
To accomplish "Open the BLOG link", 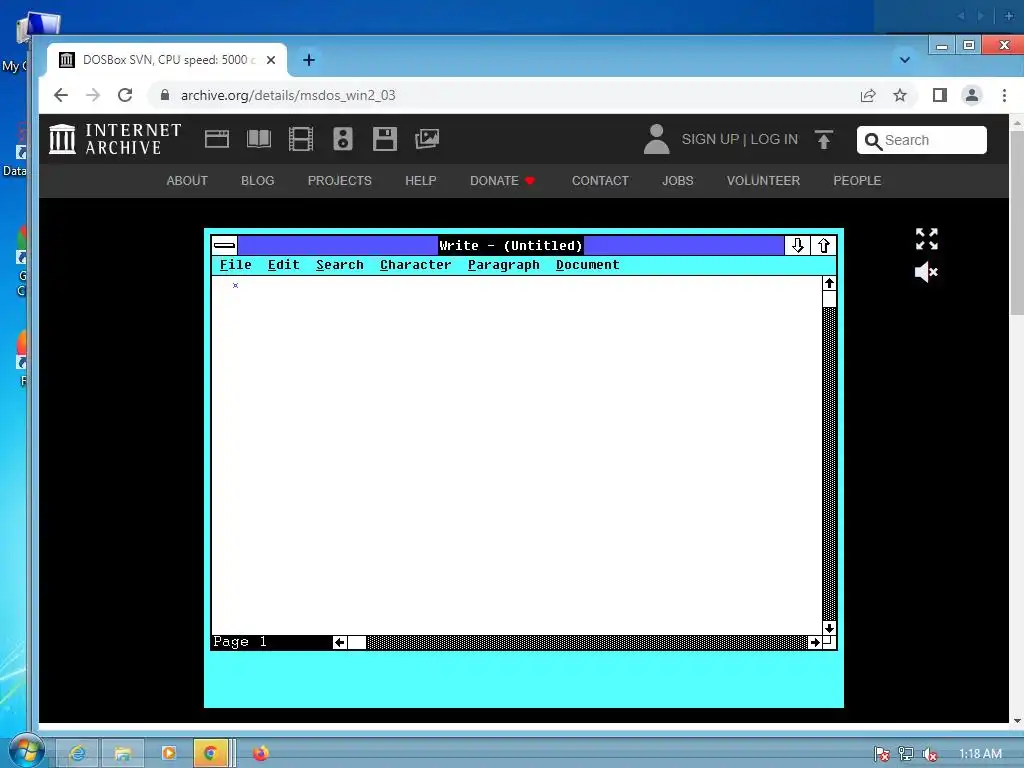I will (x=257, y=181).
